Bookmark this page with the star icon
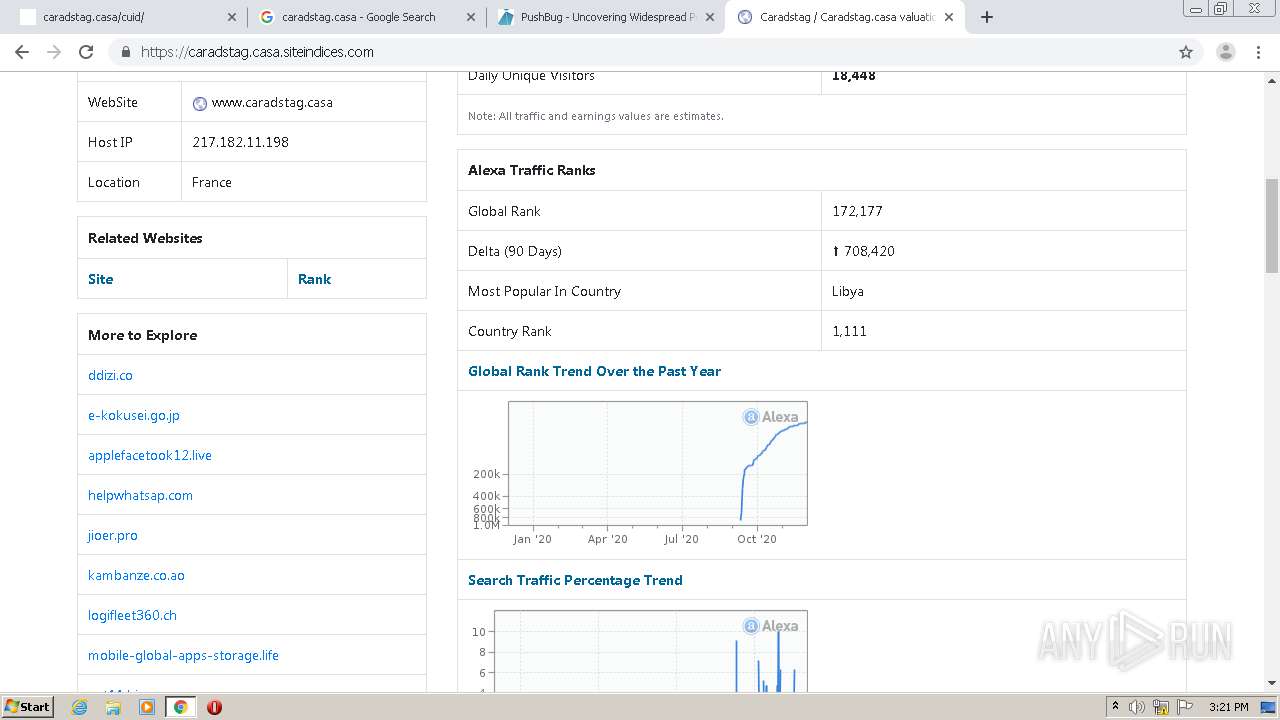 pos(1186,52)
